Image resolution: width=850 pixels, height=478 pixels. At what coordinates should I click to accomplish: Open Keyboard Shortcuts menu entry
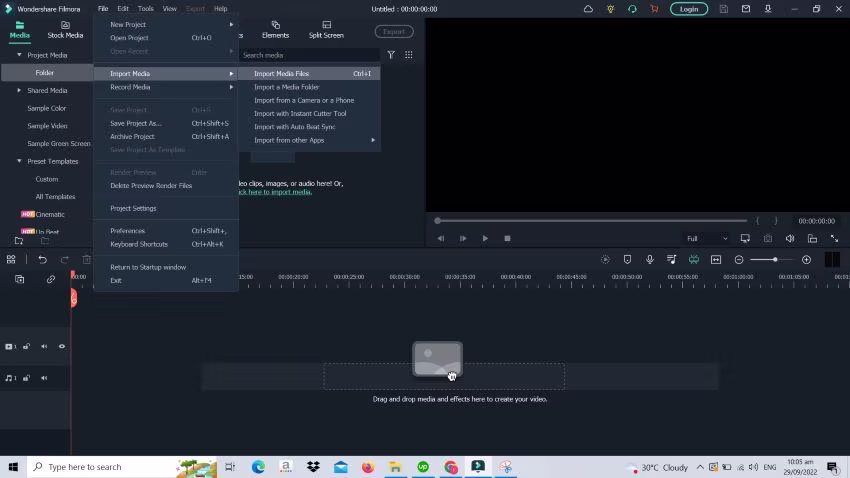(x=166, y=244)
